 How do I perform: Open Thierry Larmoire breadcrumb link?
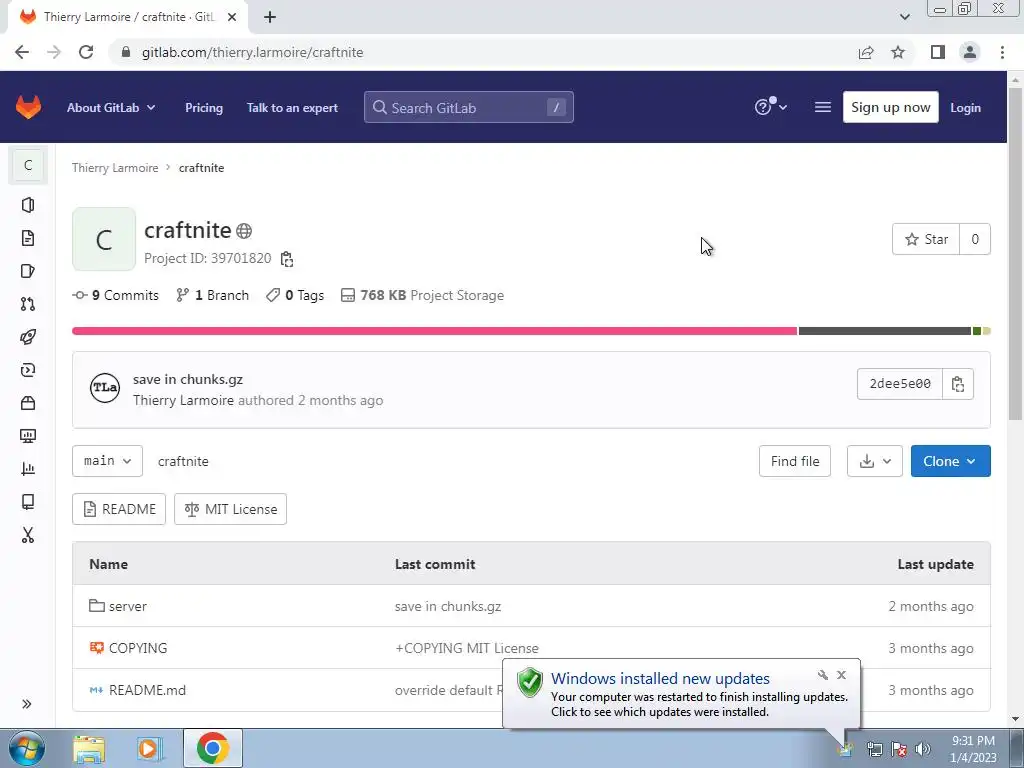115,168
